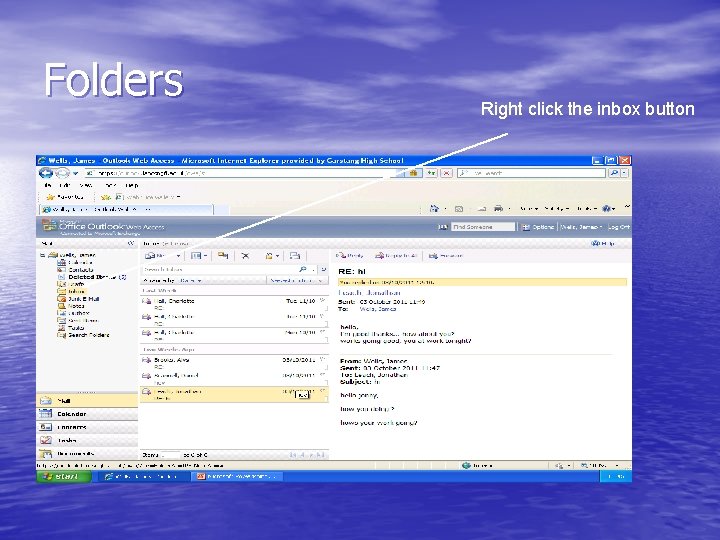Click the New message toolbar button
Image resolution: width=720 pixels, height=540 pixels.
pyautogui.click(x=156, y=255)
